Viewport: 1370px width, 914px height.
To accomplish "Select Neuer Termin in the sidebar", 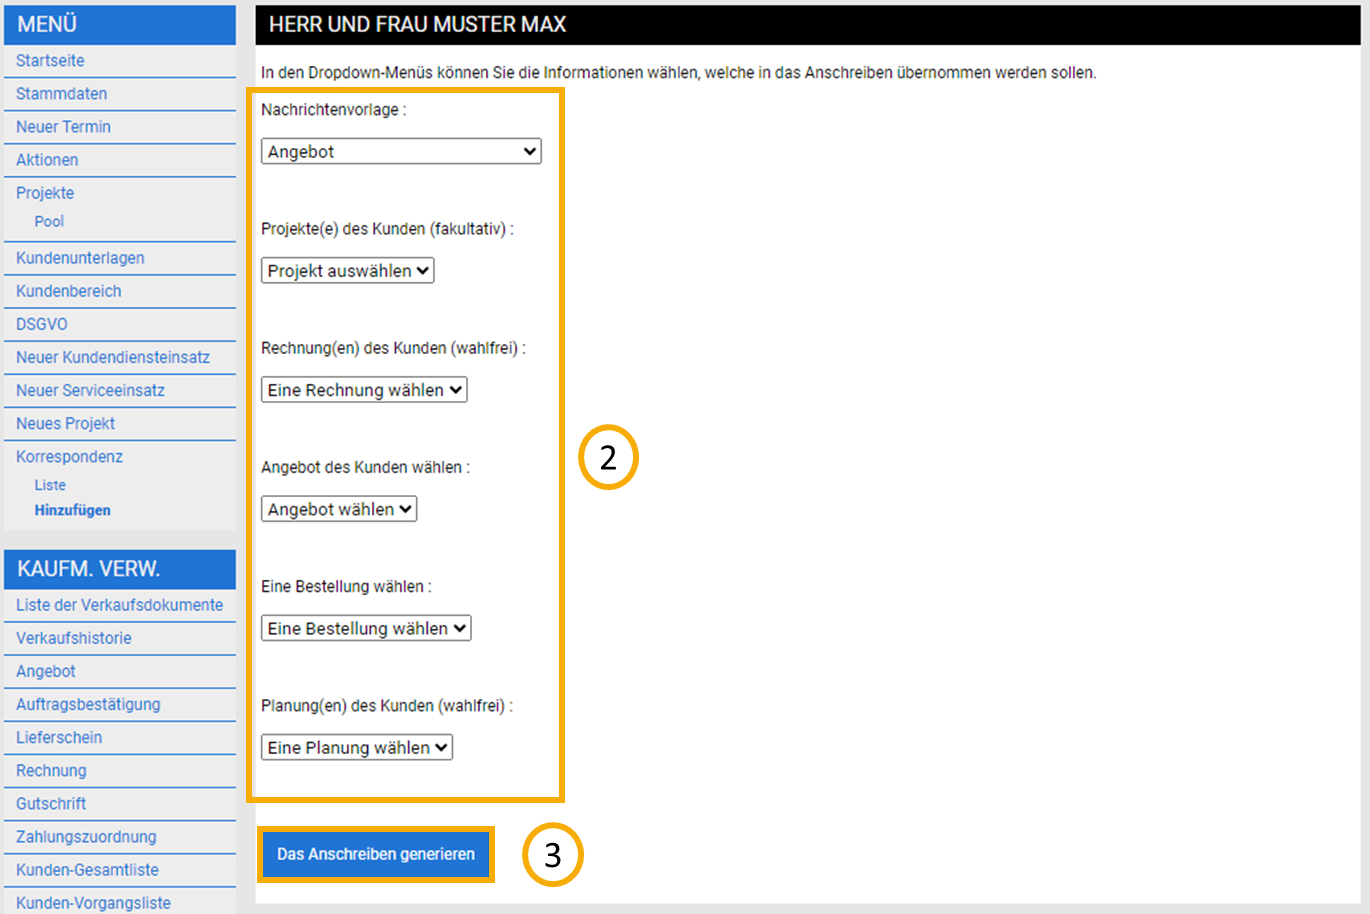I will pos(63,127).
